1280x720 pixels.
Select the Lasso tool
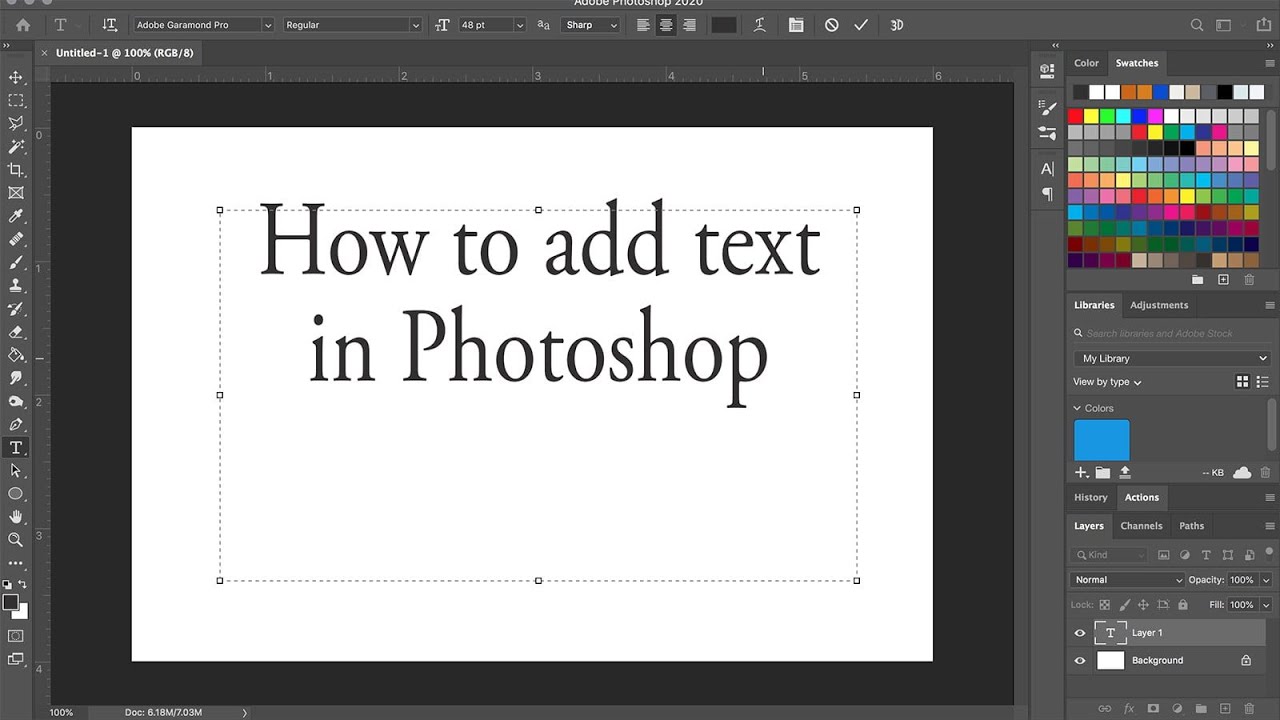point(16,123)
